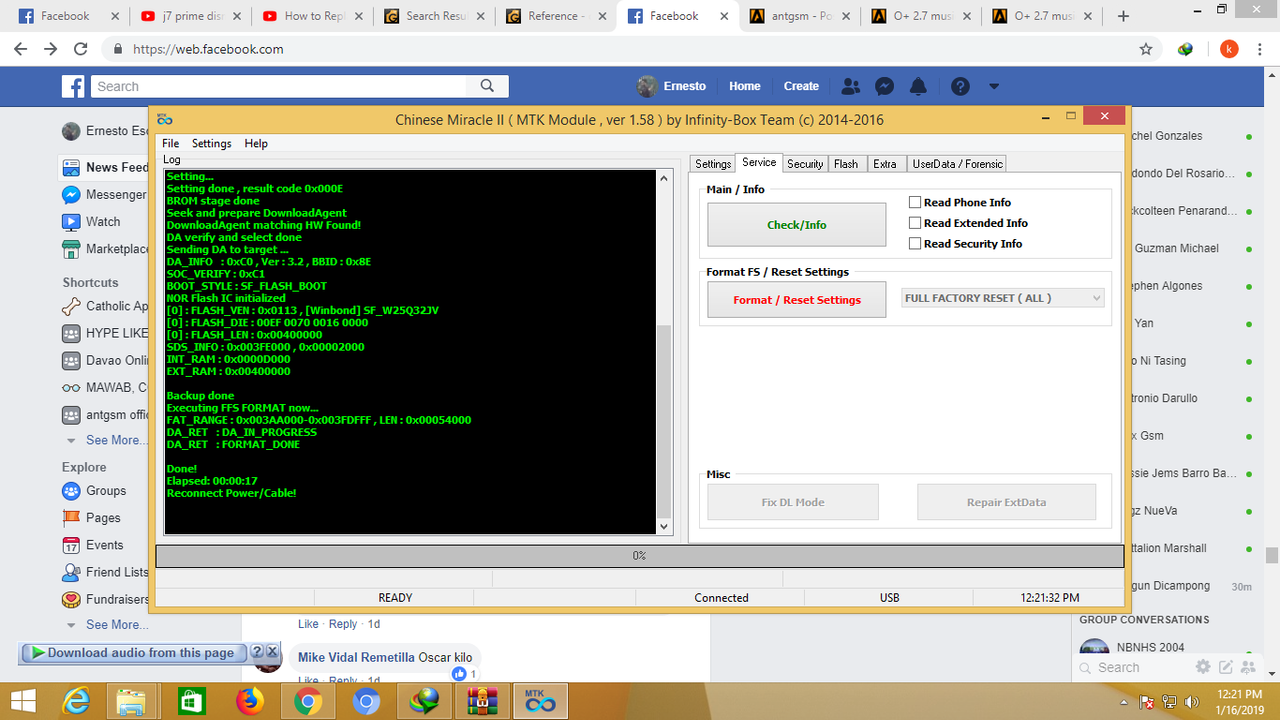The height and width of the screenshot is (720, 1280).
Task: Click Fix DL Mode button
Action: 793,502
